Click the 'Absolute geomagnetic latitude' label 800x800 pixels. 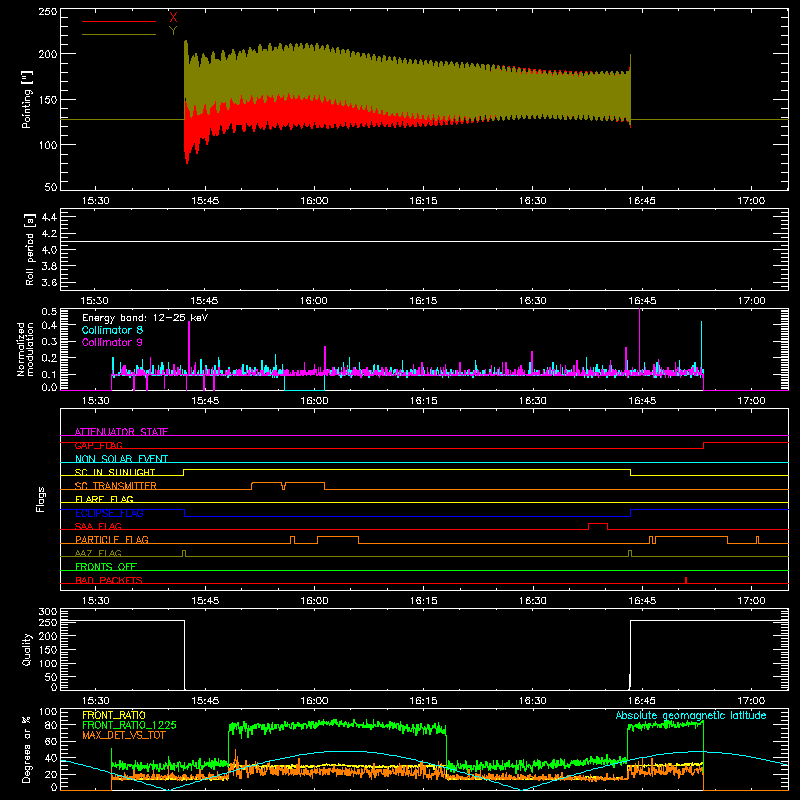691,715
